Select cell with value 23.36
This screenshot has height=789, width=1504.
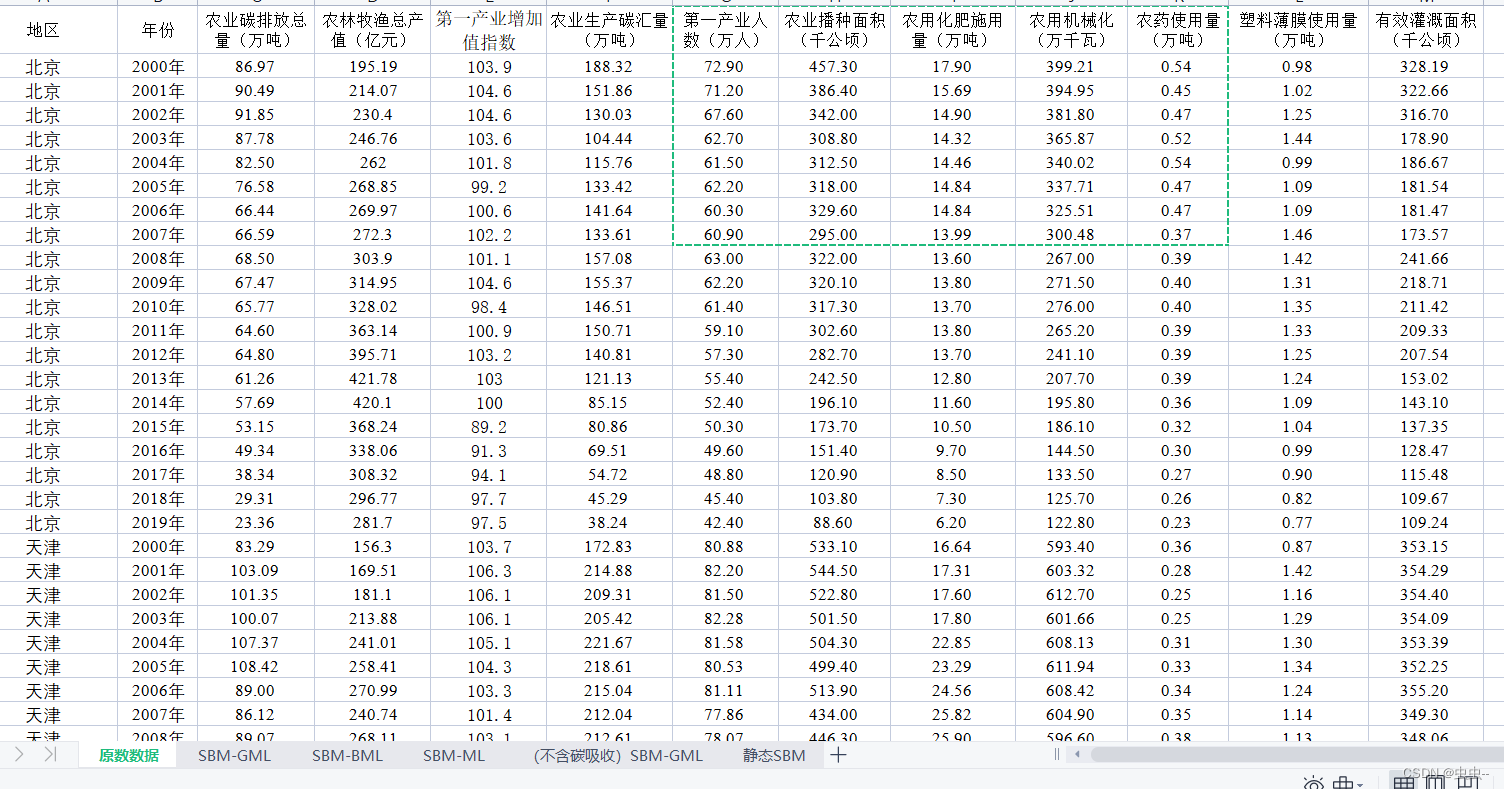click(256, 523)
